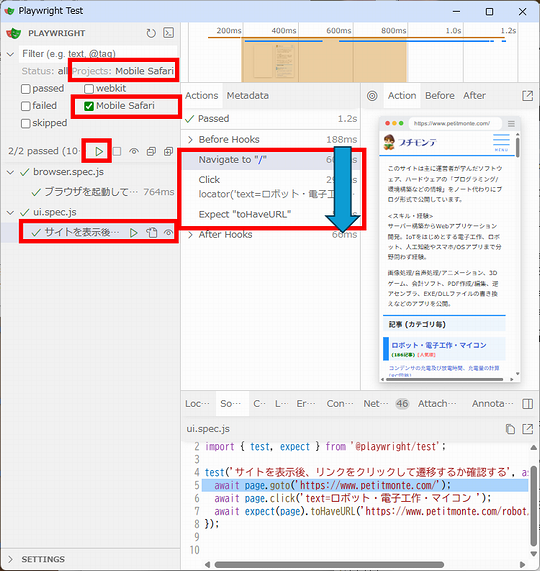The height and width of the screenshot is (571, 540).
Task: Select the Click locator action row
Action: [x=270, y=187]
